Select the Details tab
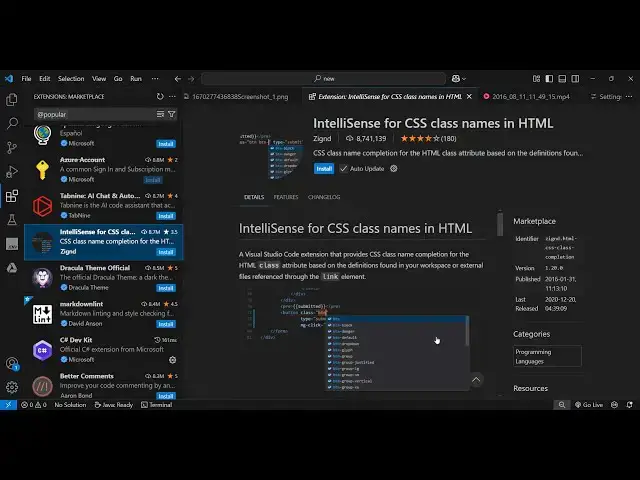The width and height of the screenshot is (640, 480). point(254,197)
